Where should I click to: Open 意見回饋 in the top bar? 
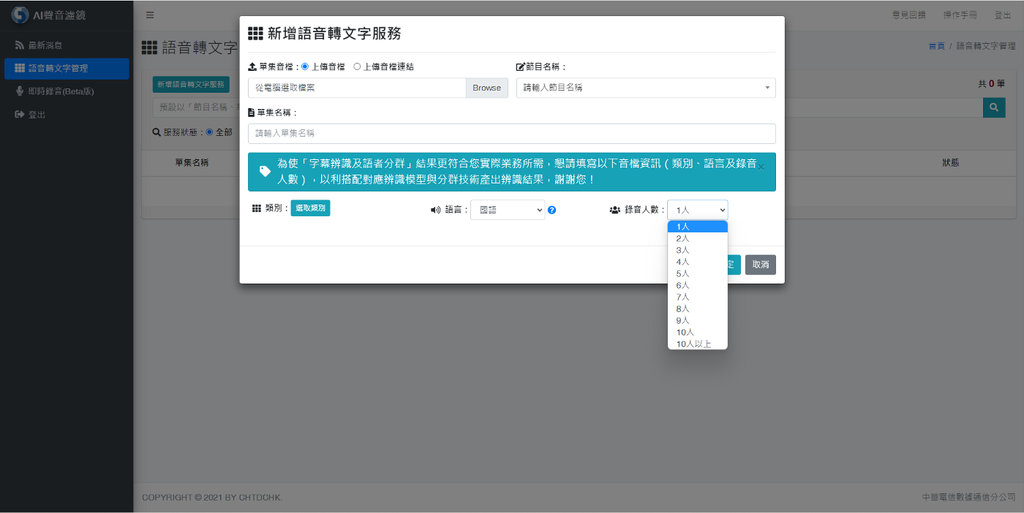pos(909,15)
